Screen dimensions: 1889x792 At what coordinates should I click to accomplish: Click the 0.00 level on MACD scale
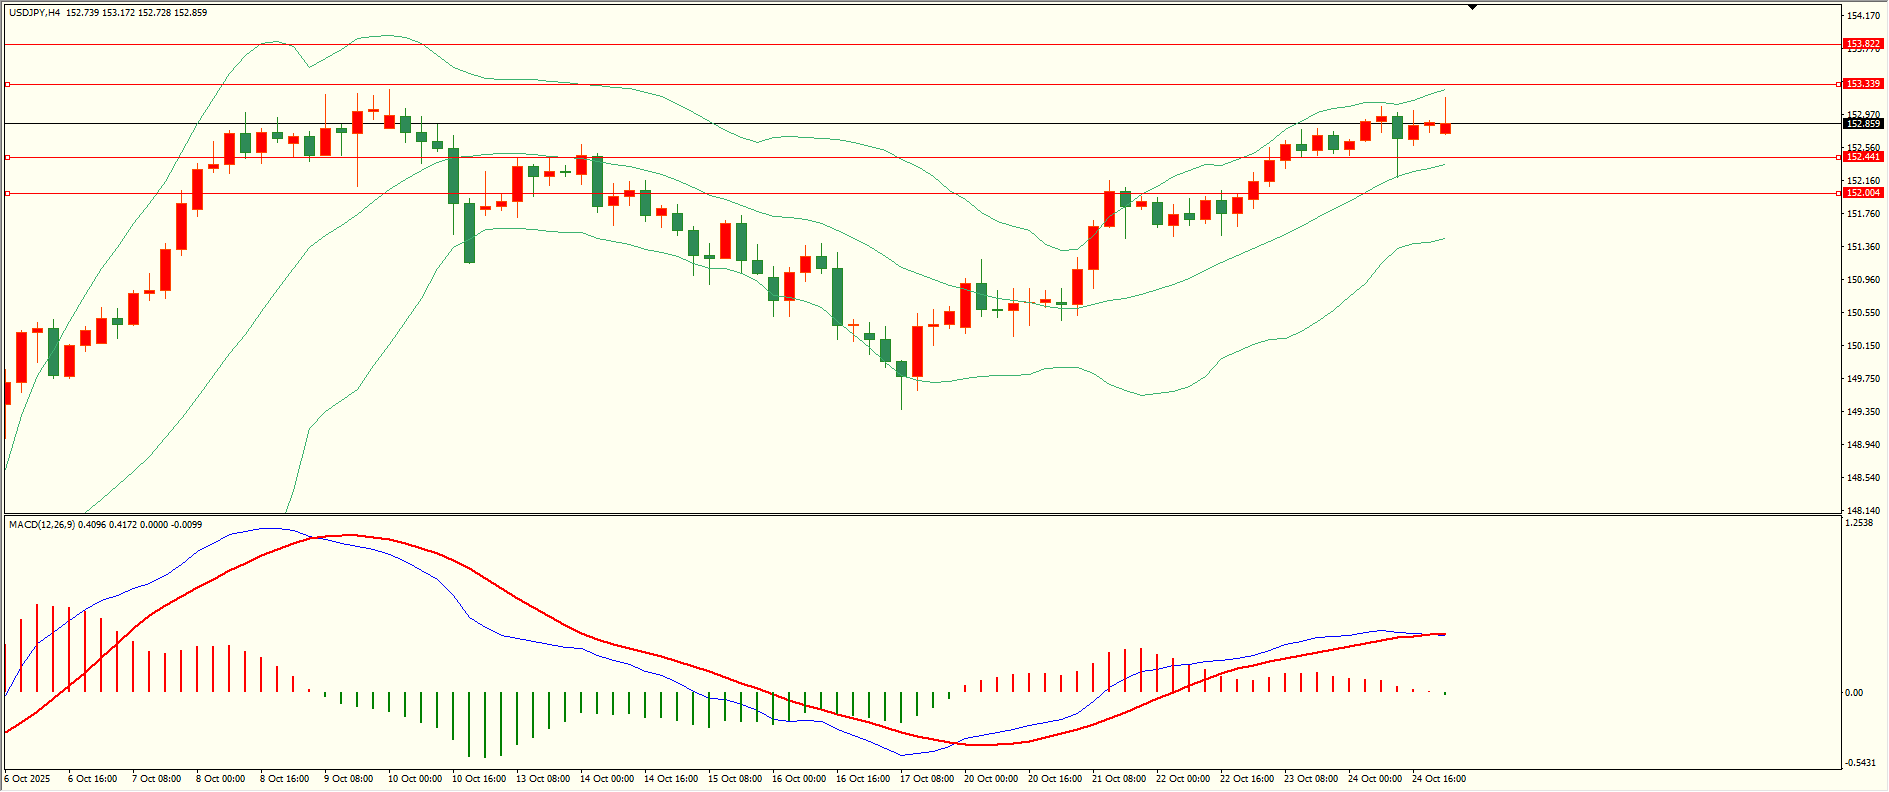(1853, 692)
